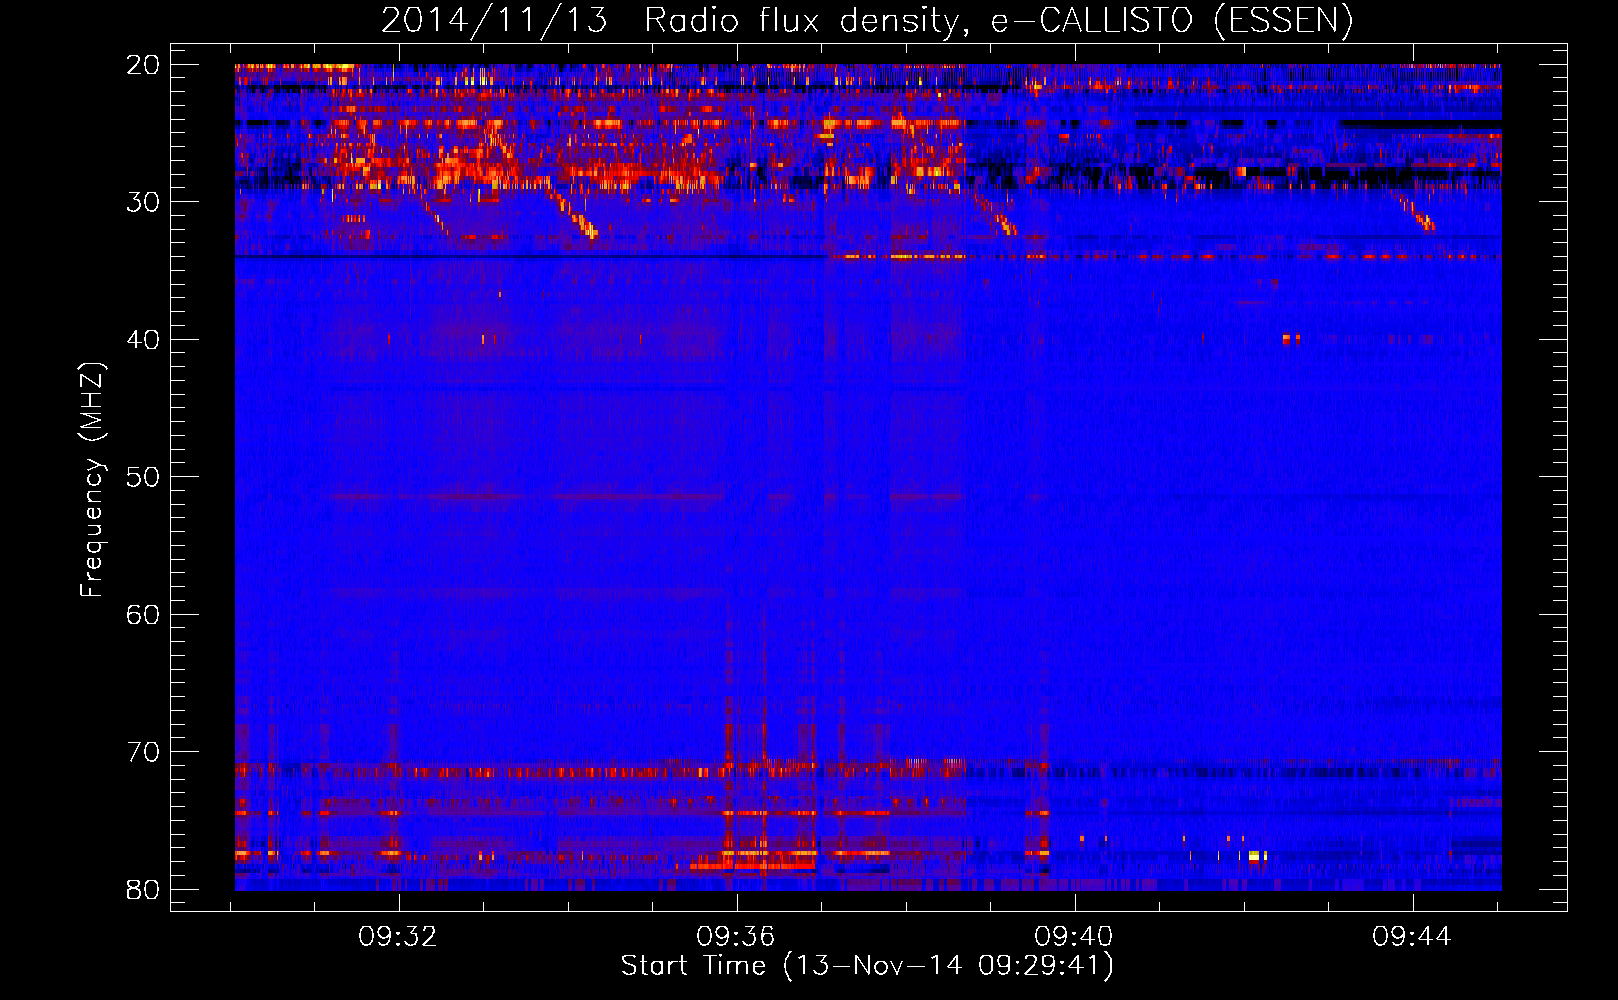Click the 'Start Time (13-Nov-14 09:29:41)' label

click(x=867, y=966)
